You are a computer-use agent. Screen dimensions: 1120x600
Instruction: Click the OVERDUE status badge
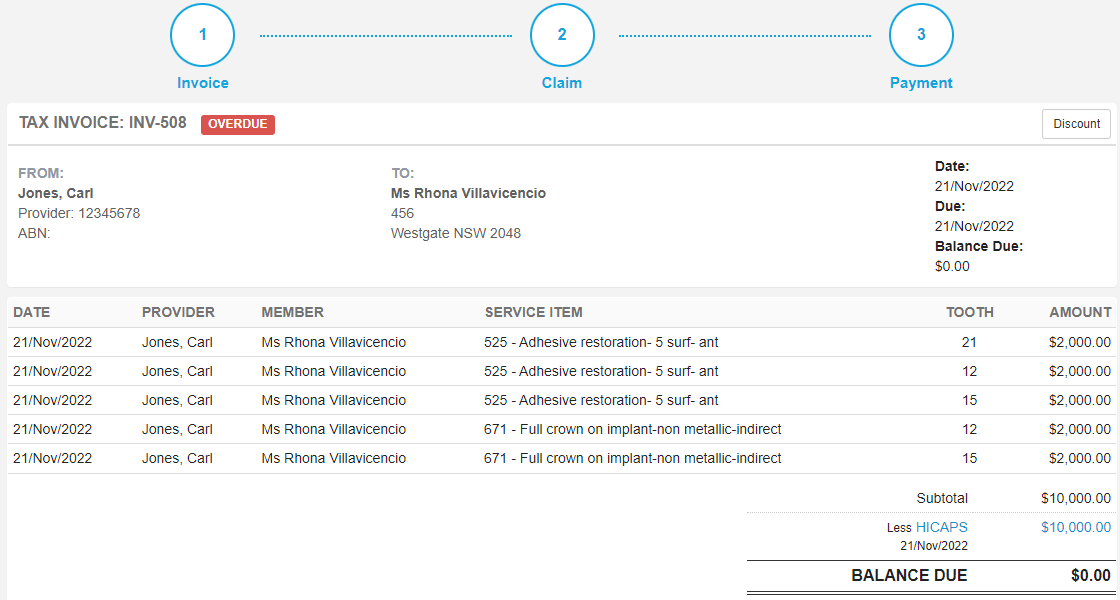tap(238, 124)
